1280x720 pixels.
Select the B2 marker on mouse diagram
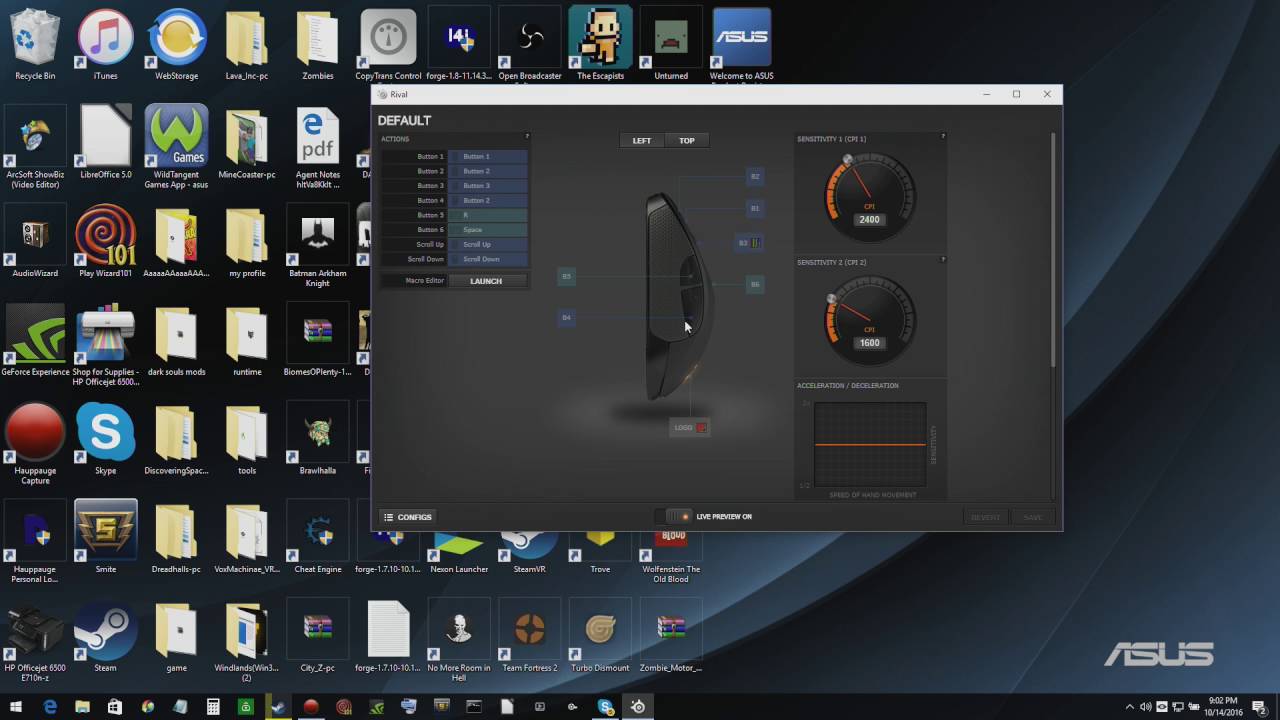[x=755, y=176]
